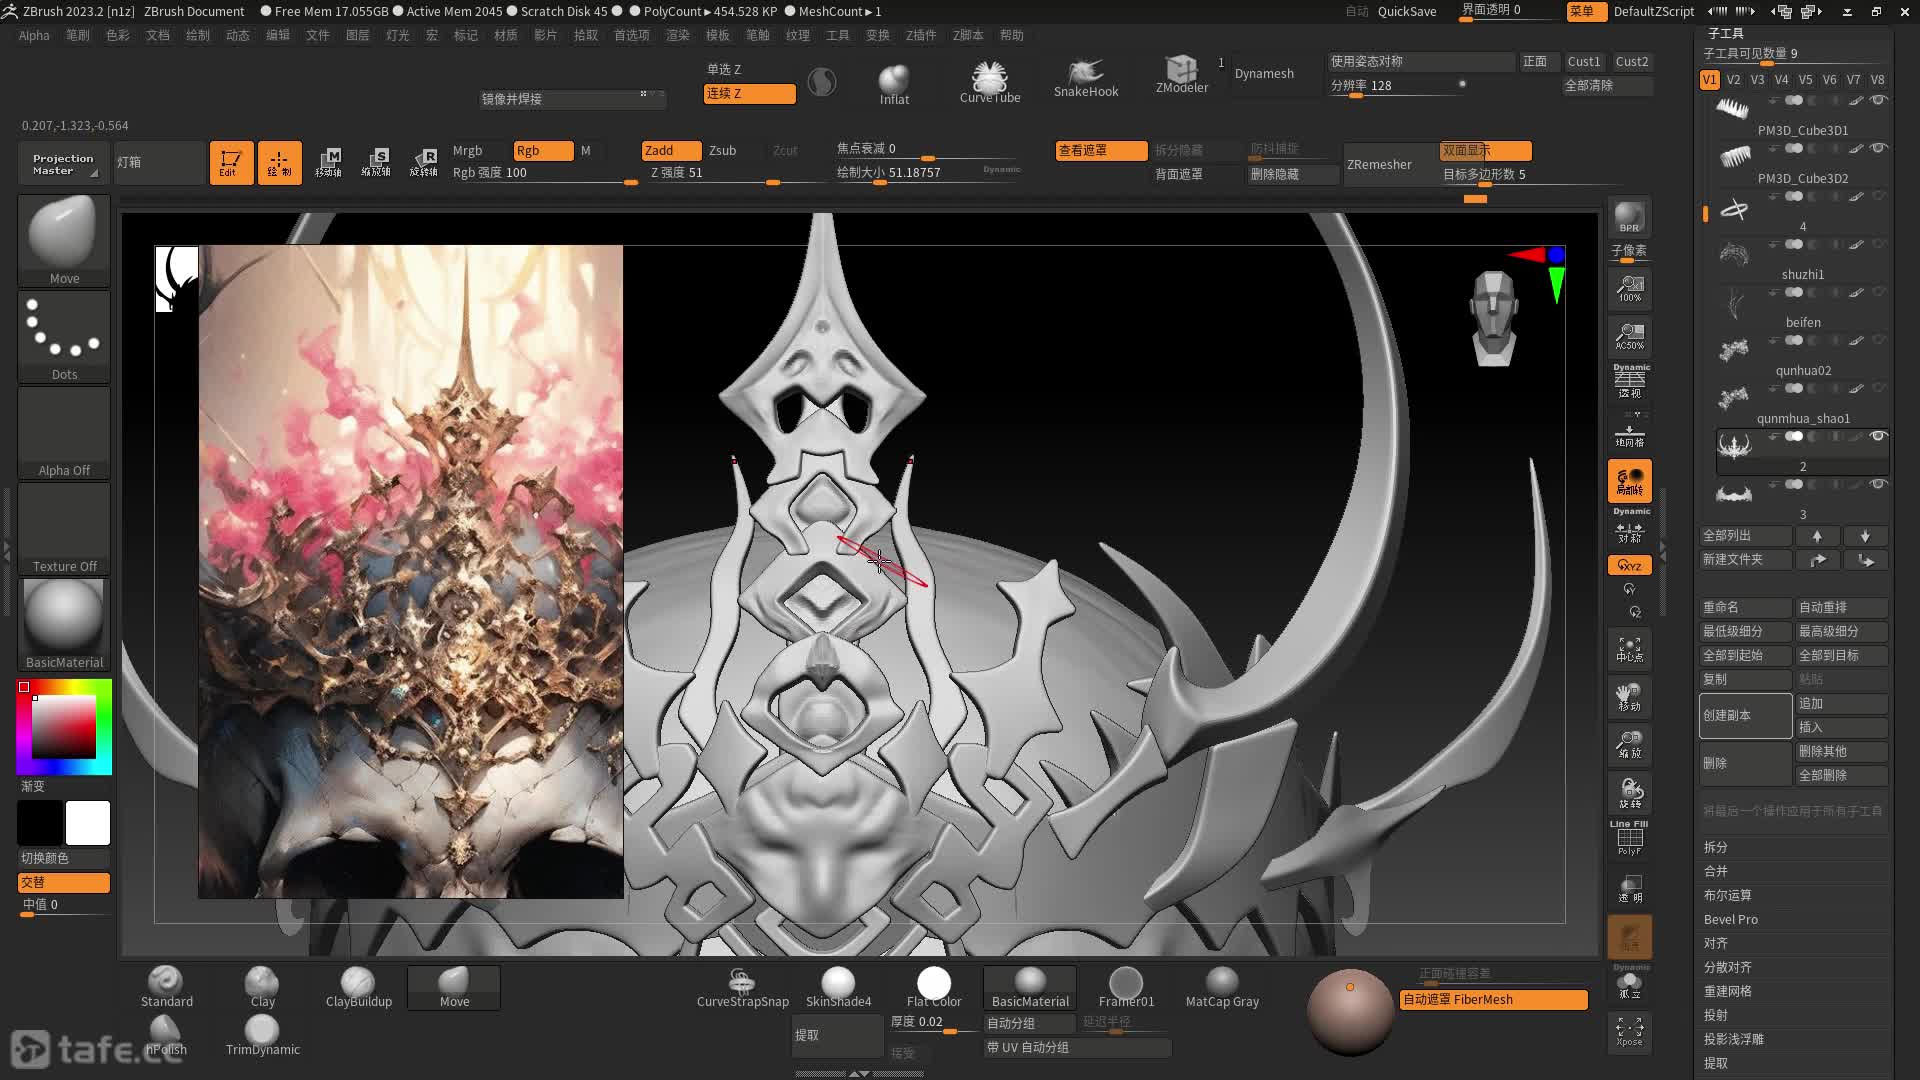1920x1080 pixels.
Task: Choose the SnakeHook brush
Action: (x=1086, y=78)
